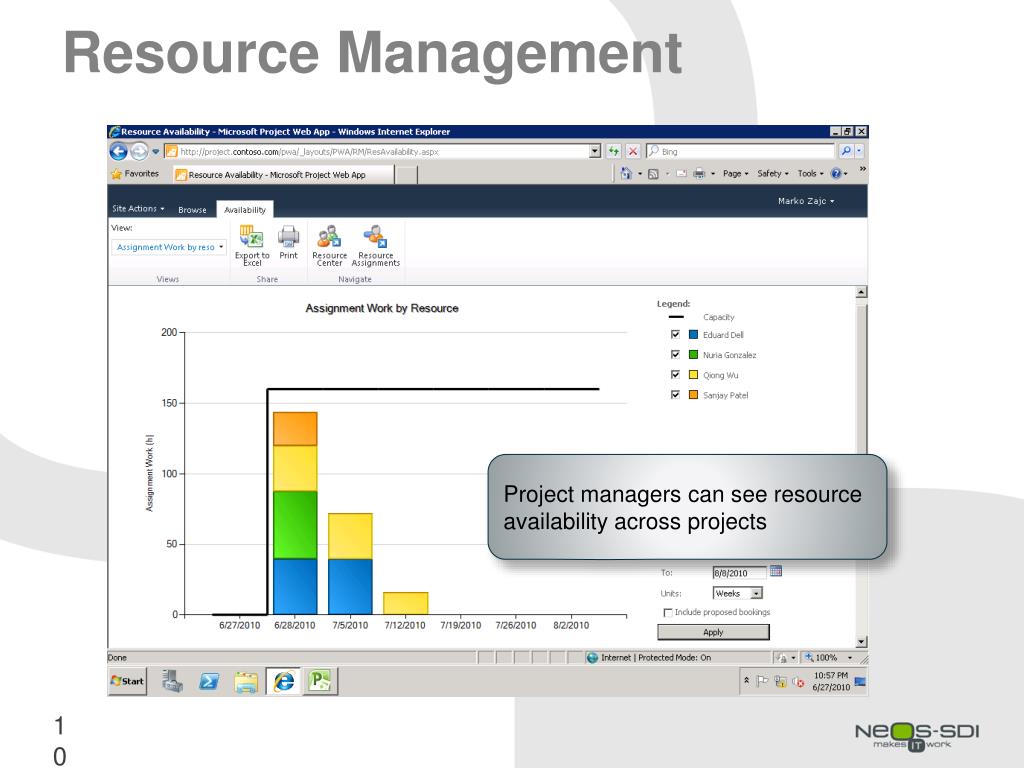
Task: Open the address bar dropdown arrow
Action: click(595, 152)
